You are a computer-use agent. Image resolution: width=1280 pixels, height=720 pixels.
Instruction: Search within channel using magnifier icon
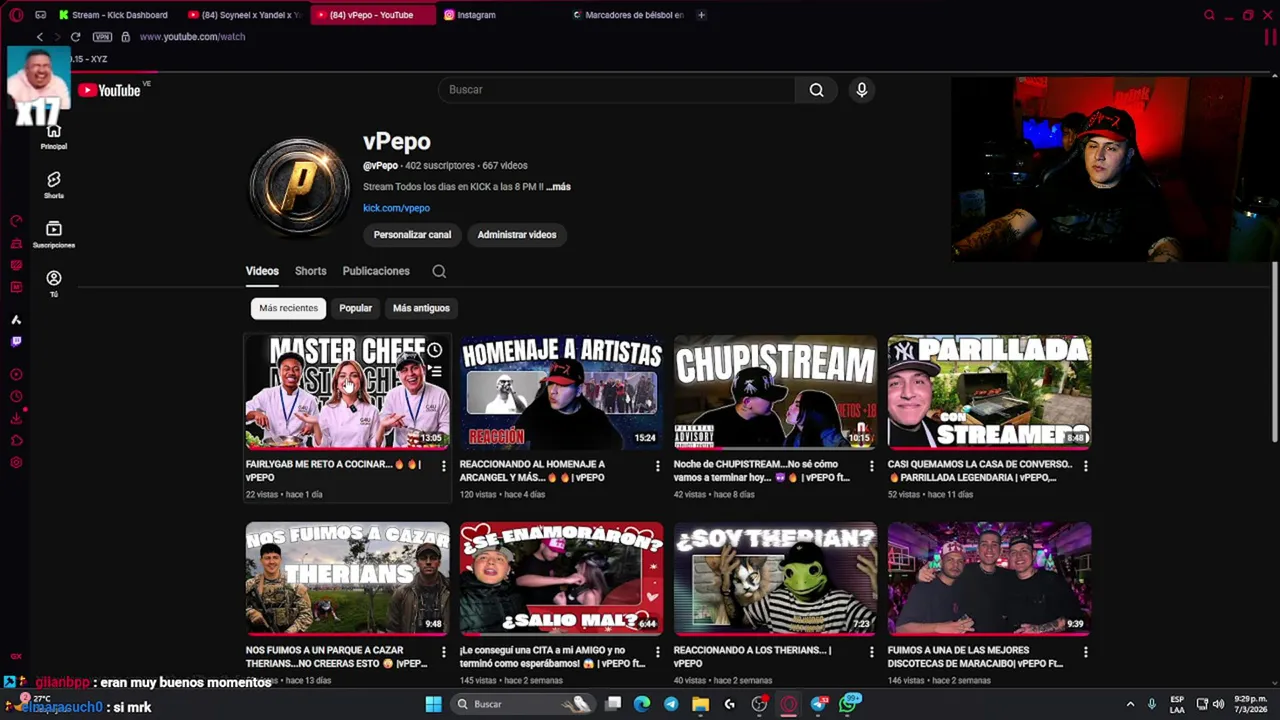coord(439,271)
